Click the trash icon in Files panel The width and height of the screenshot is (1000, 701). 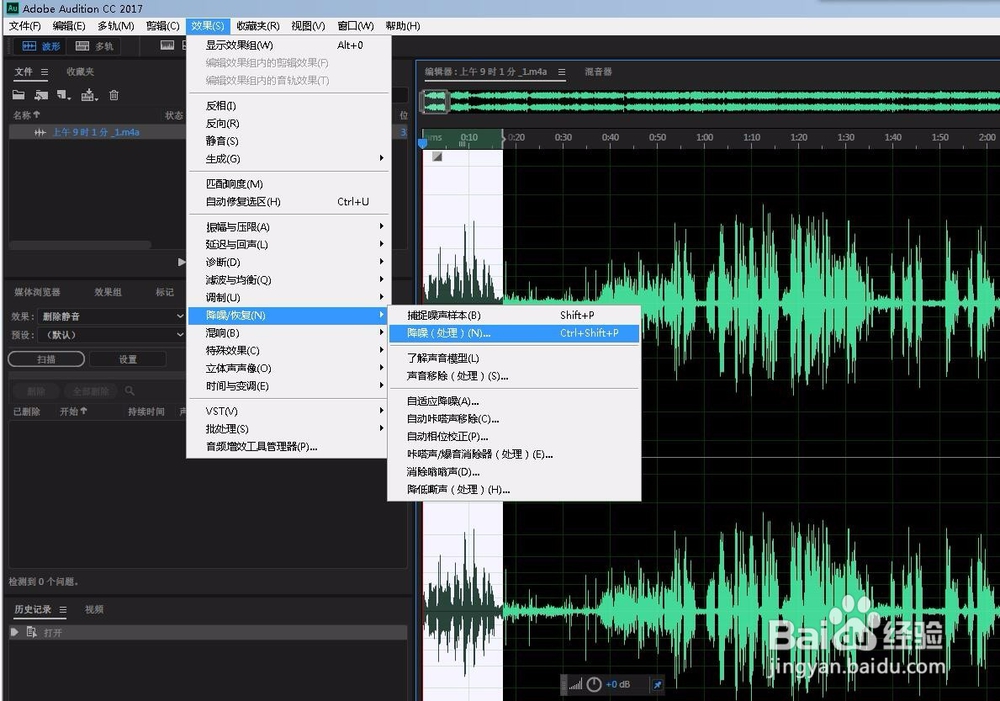pos(114,95)
